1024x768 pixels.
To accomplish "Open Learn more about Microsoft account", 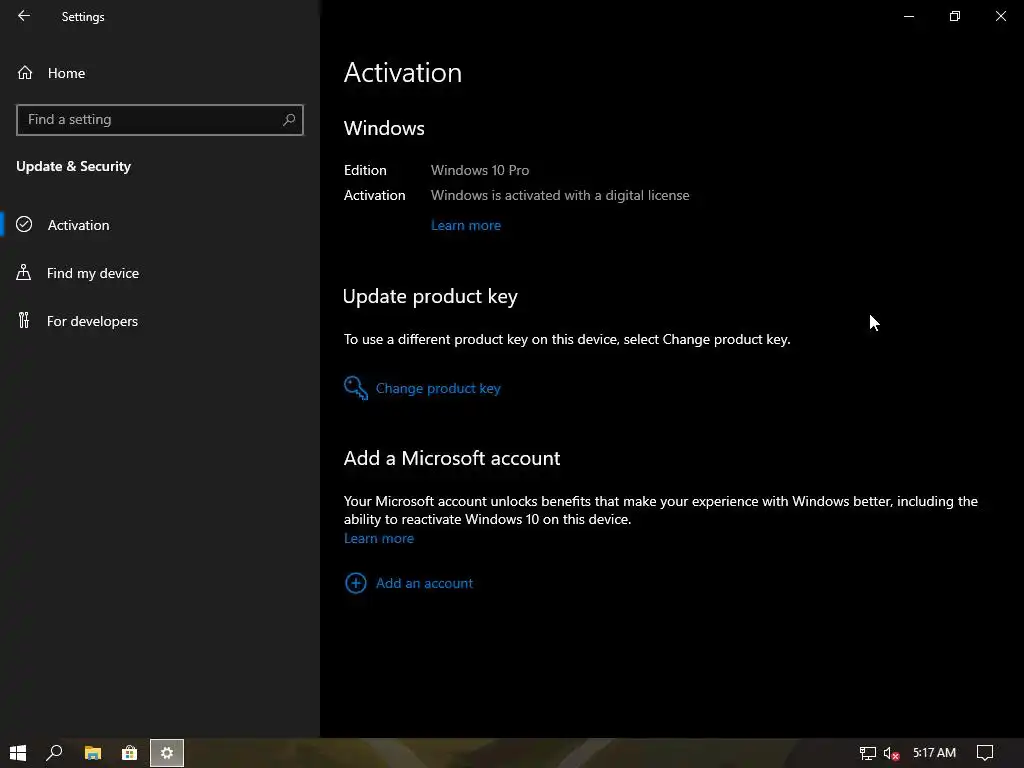I will point(379,538).
